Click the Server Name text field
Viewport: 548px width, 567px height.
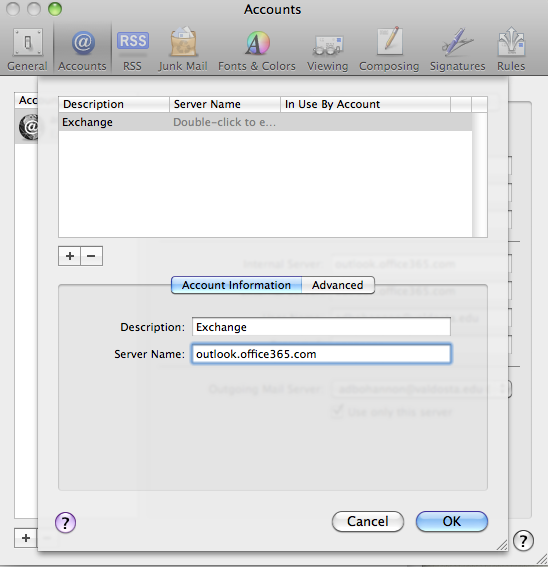[321, 354]
